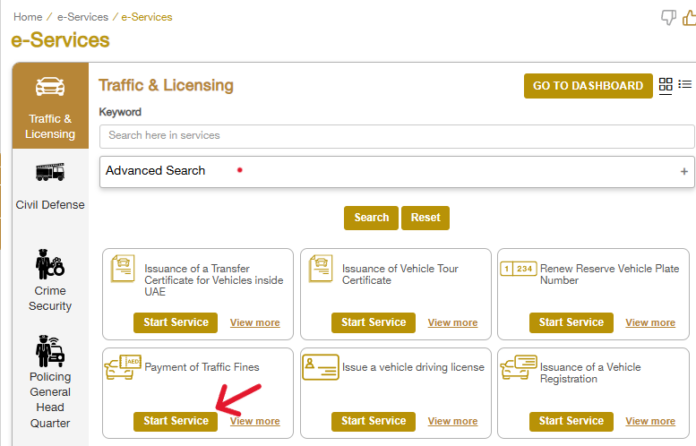
Task: View more about Renew Reserve Vehicle Plate
Action: (650, 323)
